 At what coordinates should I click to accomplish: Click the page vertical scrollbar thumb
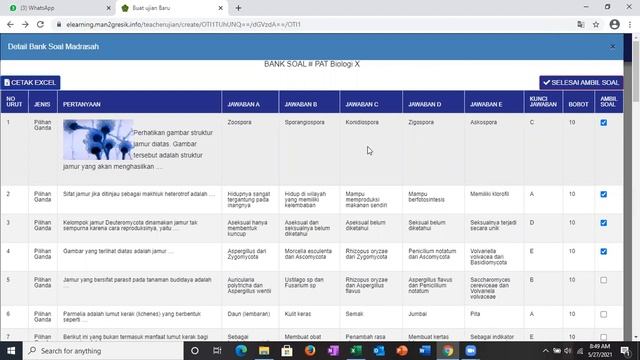click(636, 71)
